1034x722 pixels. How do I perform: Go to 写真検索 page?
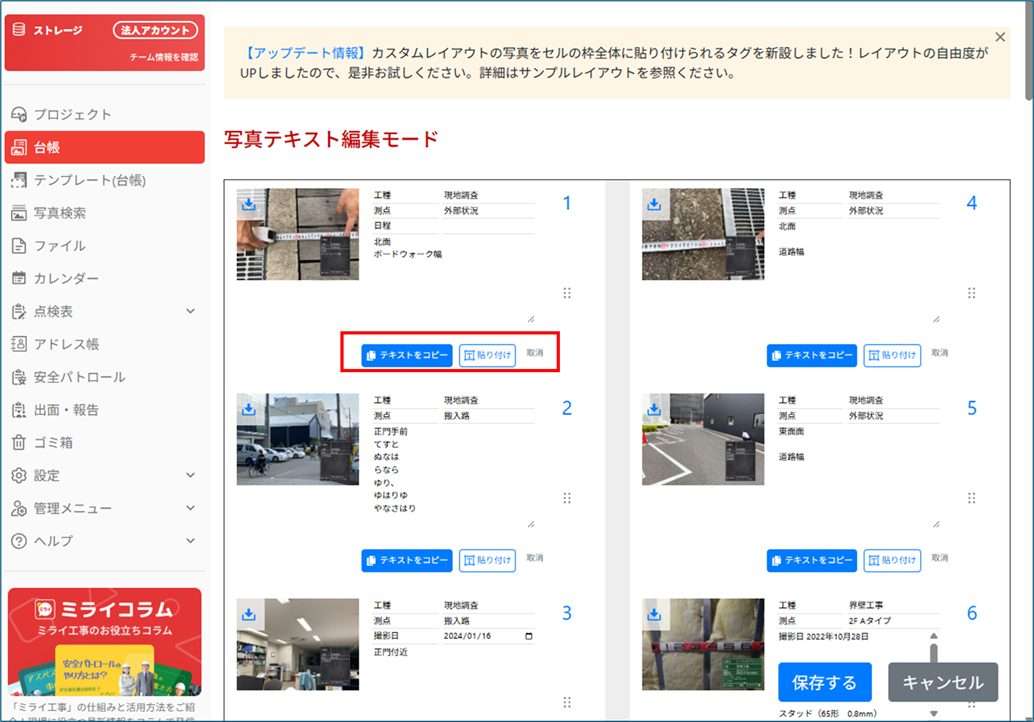coord(104,213)
